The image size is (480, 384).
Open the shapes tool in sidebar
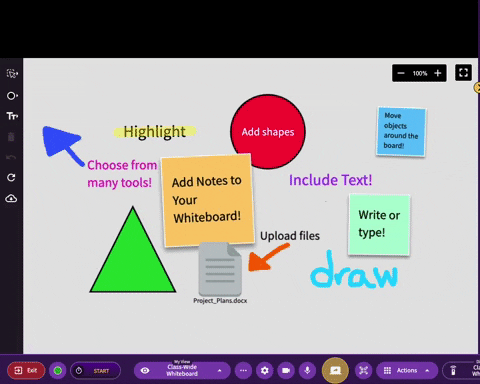coord(12,96)
